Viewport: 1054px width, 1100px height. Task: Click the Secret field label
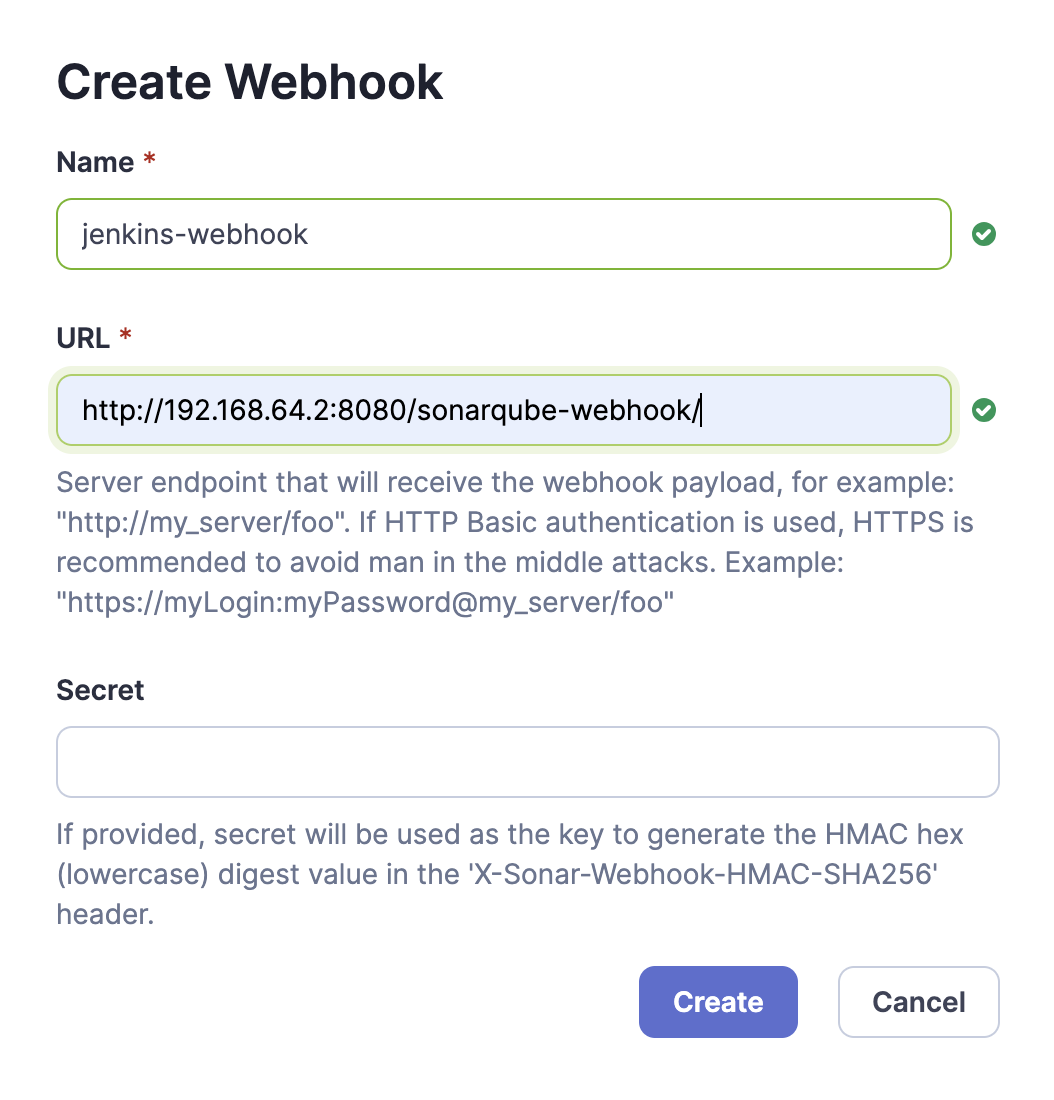(100, 690)
